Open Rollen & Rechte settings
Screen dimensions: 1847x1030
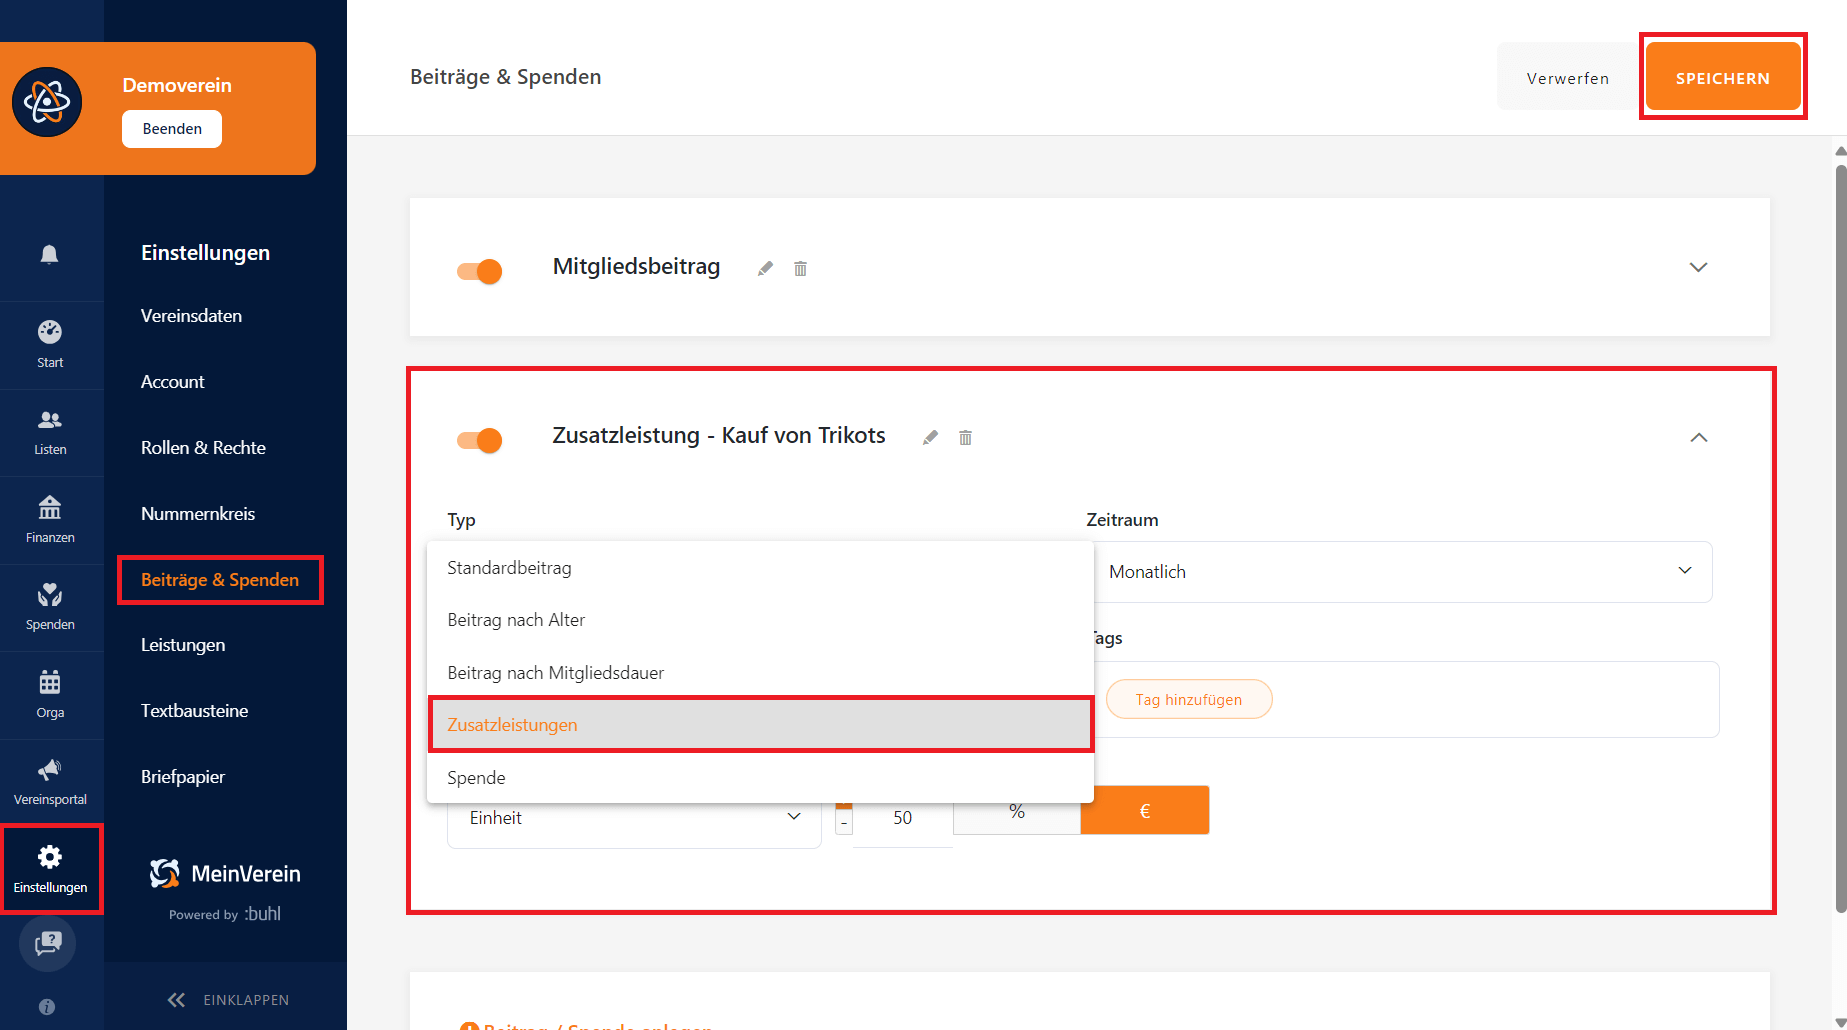tap(203, 448)
